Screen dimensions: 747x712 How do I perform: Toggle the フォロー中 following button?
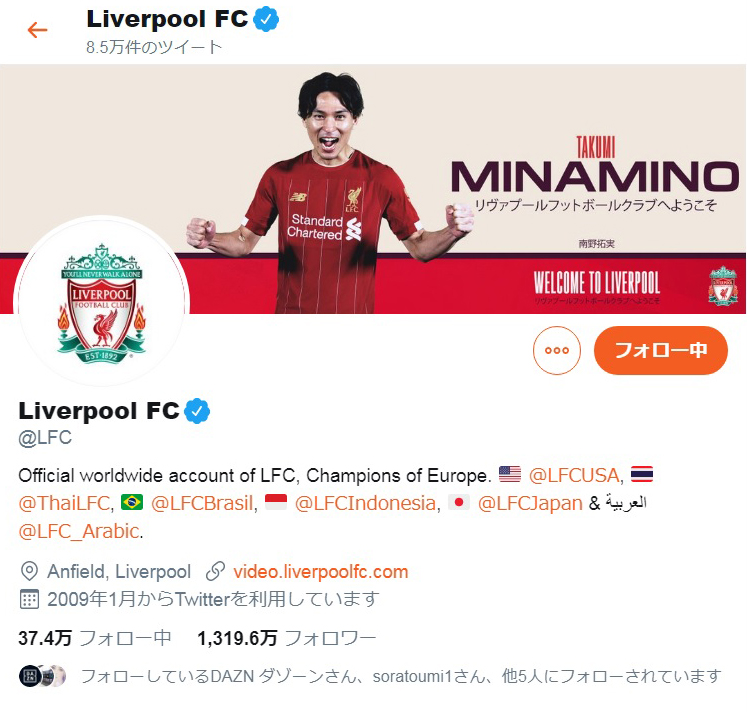point(661,351)
